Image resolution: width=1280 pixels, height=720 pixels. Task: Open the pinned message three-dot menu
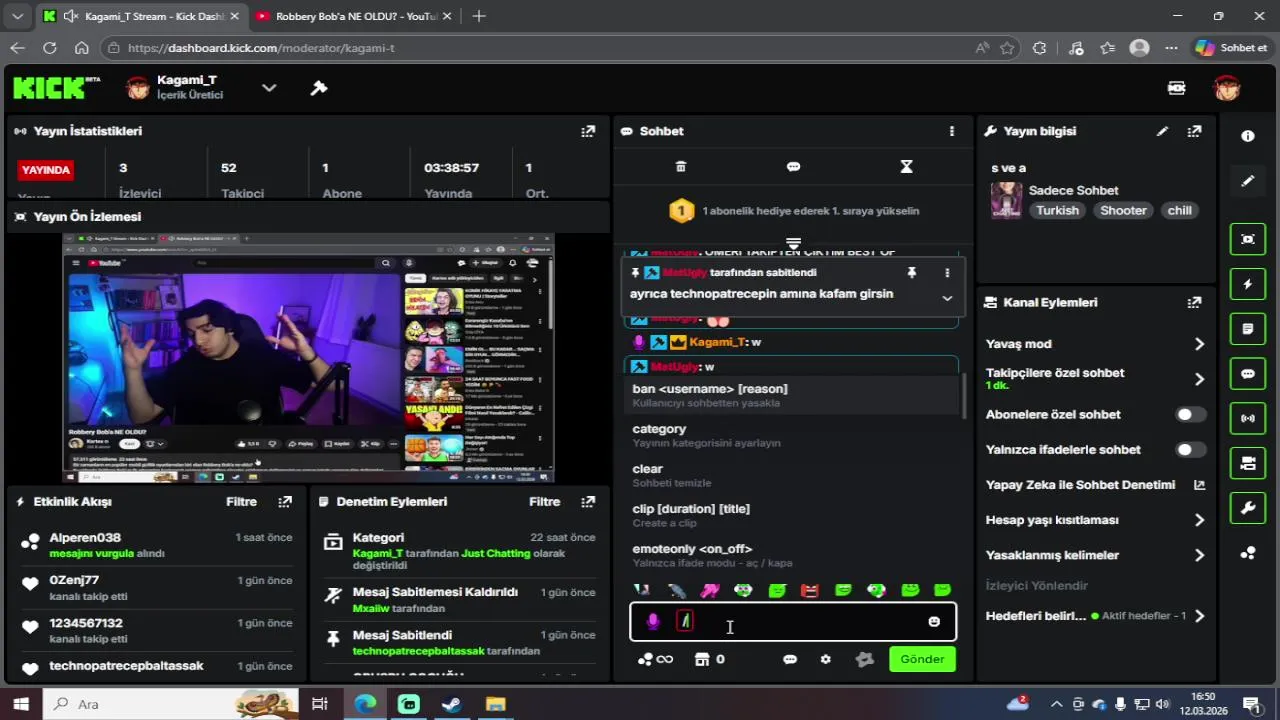pos(947,272)
